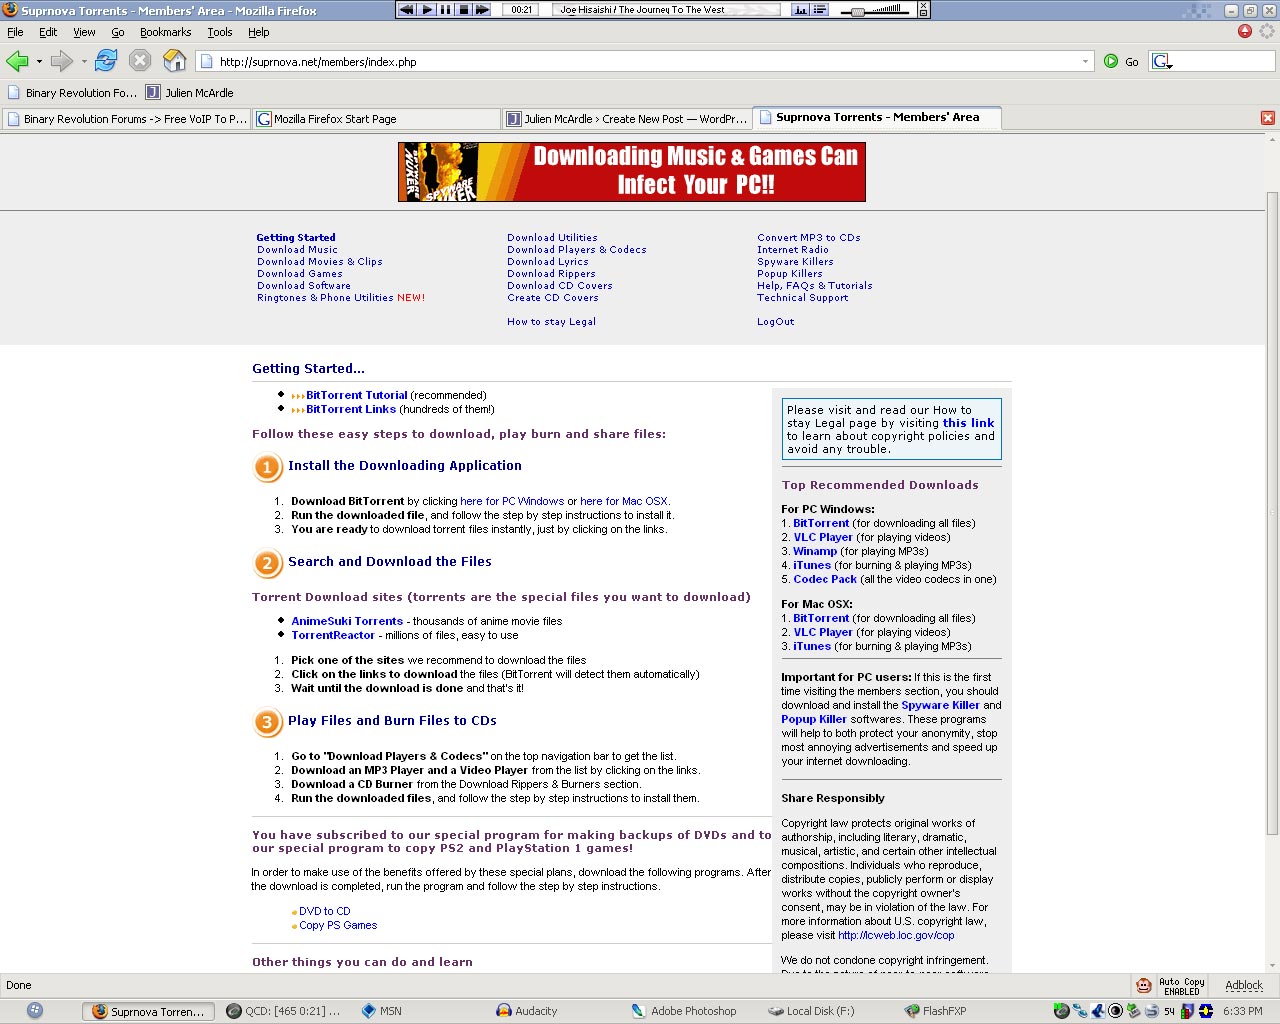1280x1024 pixels.
Task: Open the Help menu
Action: [x=258, y=32]
